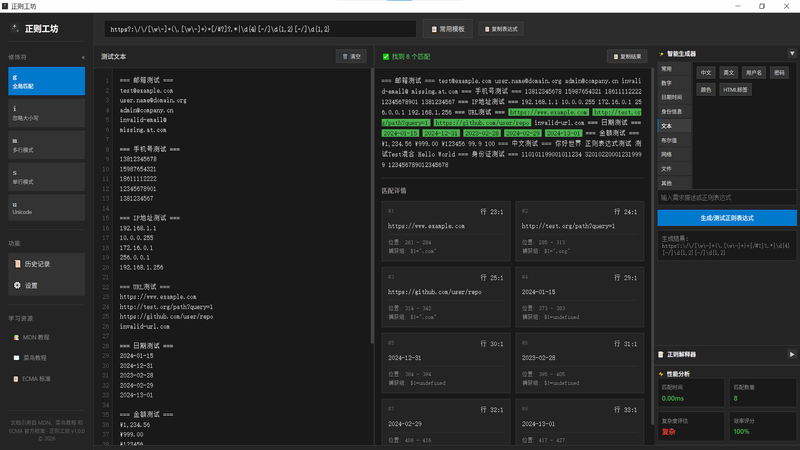Click the 常用模板 button
This screenshot has width=800, height=450.
coord(447,29)
